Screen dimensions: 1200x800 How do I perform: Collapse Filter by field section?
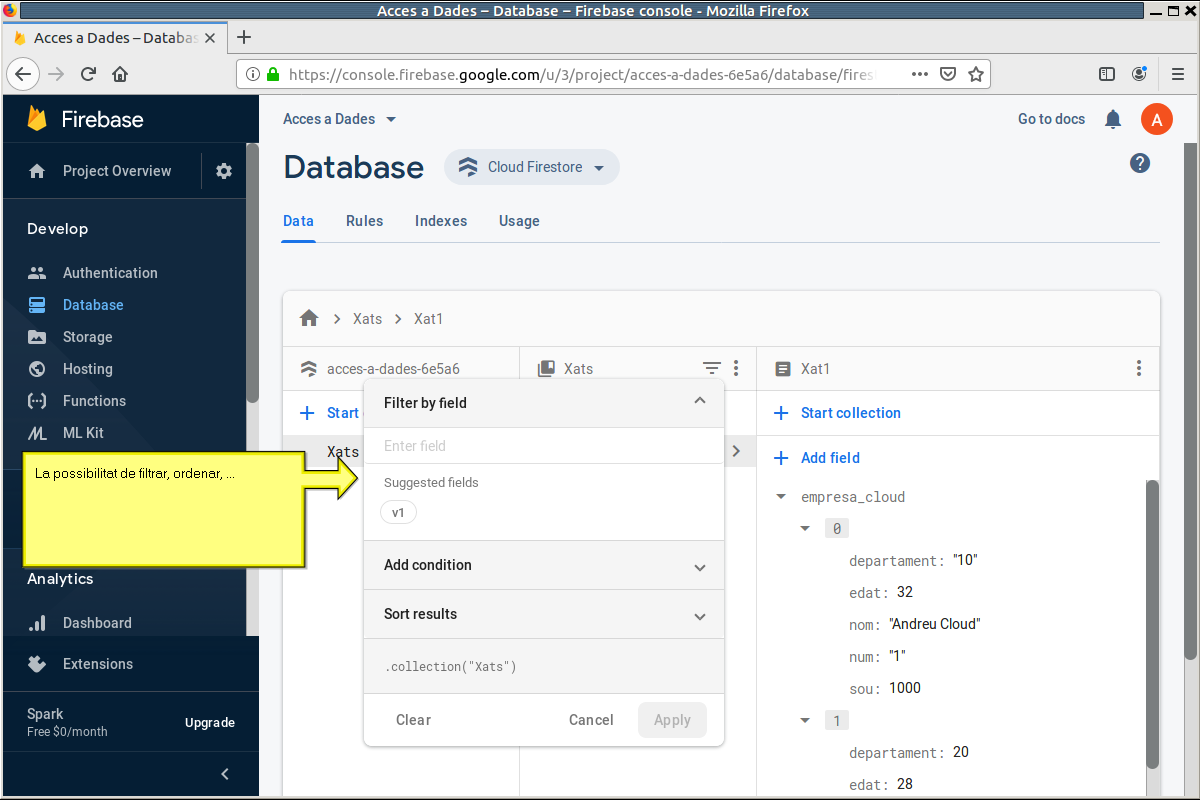[x=700, y=401]
